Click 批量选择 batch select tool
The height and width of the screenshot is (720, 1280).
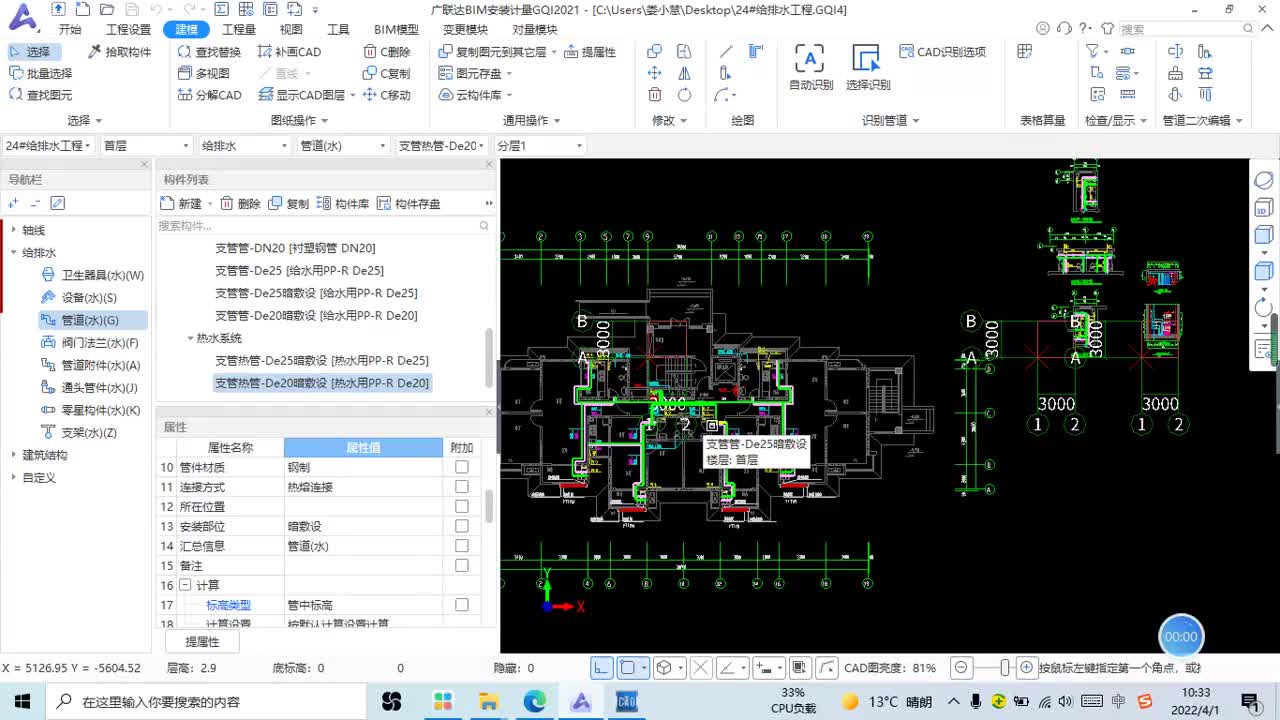pyautogui.click(x=40, y=73)
